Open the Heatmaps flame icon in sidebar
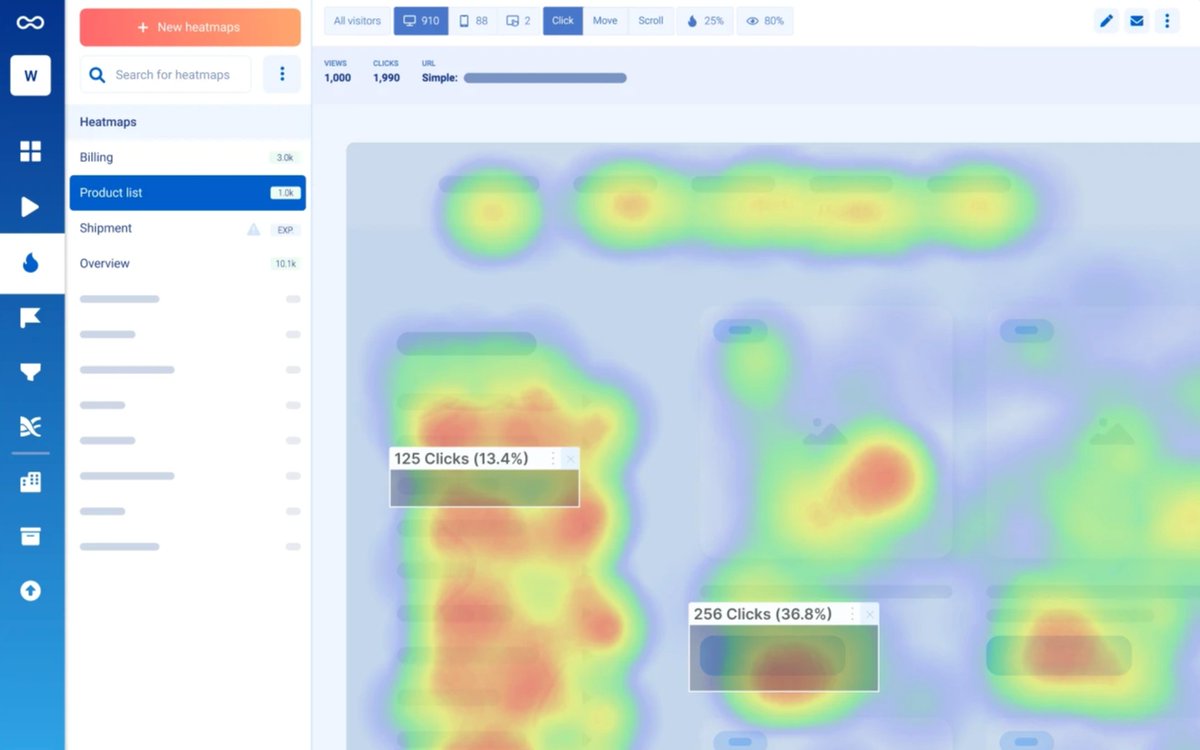 click(31, 263)
